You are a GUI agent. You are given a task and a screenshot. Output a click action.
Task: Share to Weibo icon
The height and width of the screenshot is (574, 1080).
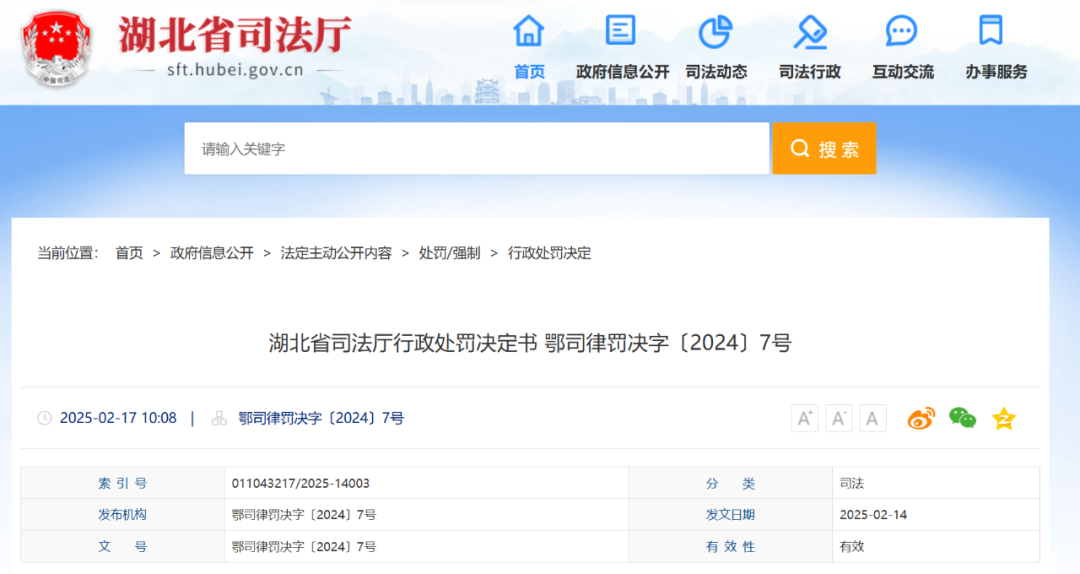(x=921, y=418)
